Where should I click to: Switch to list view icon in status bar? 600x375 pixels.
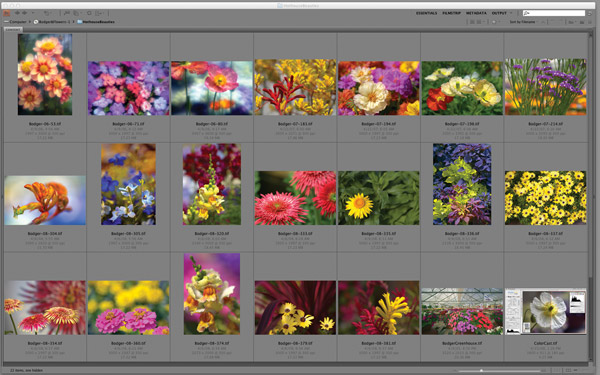click(x=577, y=370)
